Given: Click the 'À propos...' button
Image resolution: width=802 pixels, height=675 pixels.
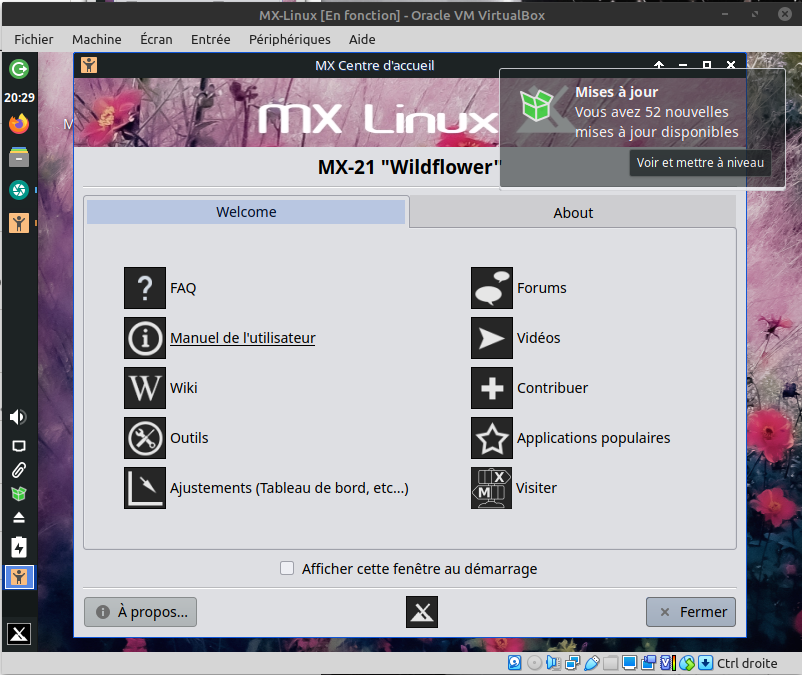Looking at the screenshot, I should pos(141,612).
